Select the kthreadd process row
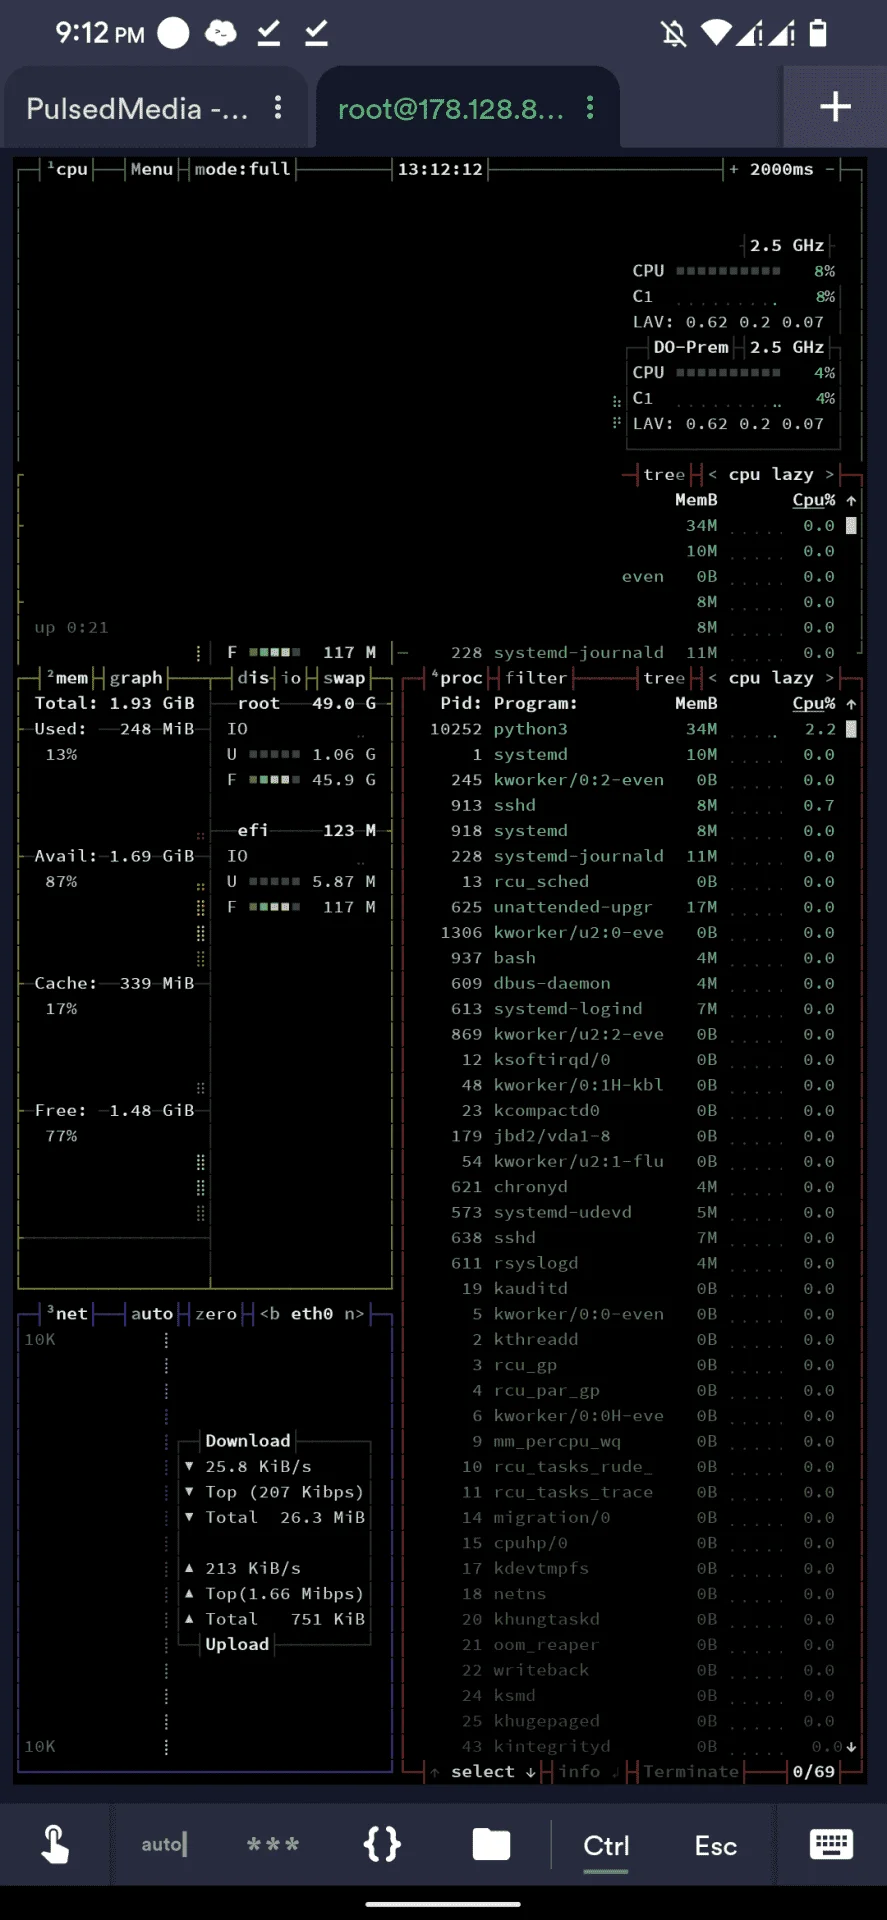This screenshot has width=887, height=1920. [x=632, y=1340]
